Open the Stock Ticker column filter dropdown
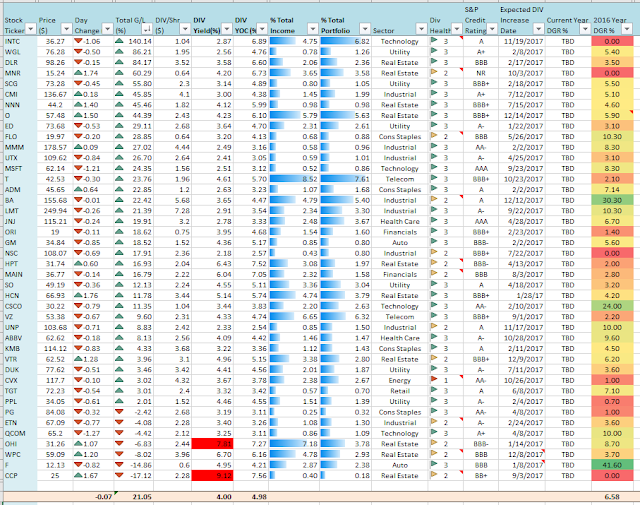The width and height of the screenshot is (640, 505). coord(31,29)
